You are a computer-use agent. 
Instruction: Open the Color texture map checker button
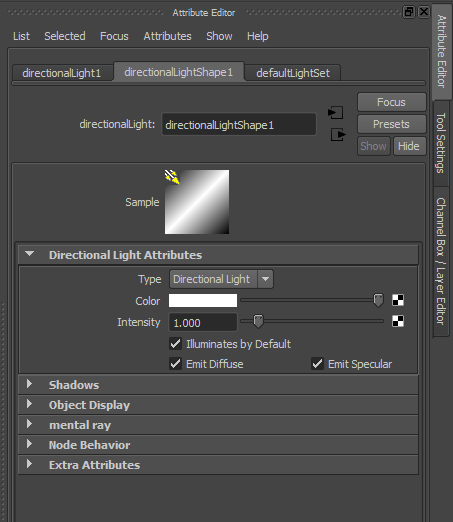click(x=398, y=300)
